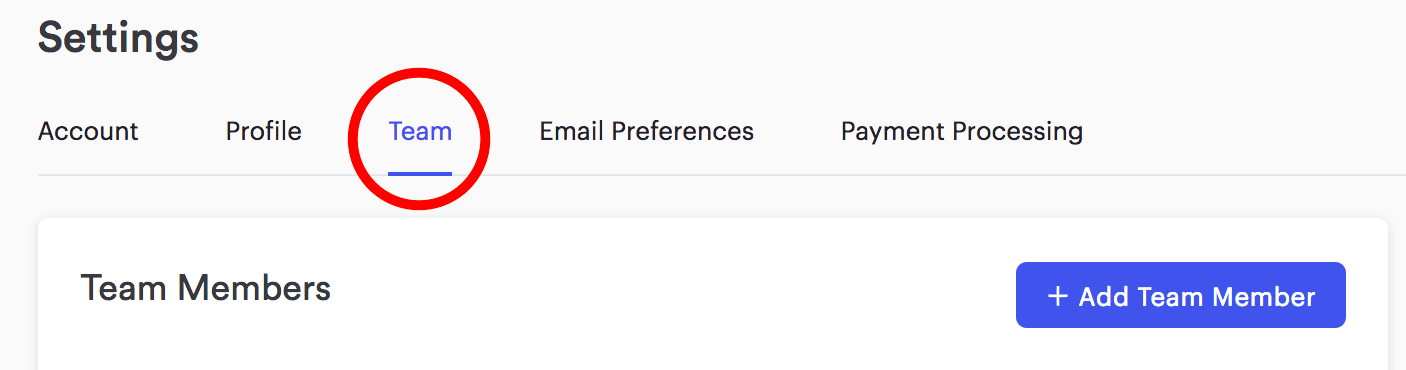
Task: Click the blue underline beneath Team tab
Action: [x=420, y=173]
